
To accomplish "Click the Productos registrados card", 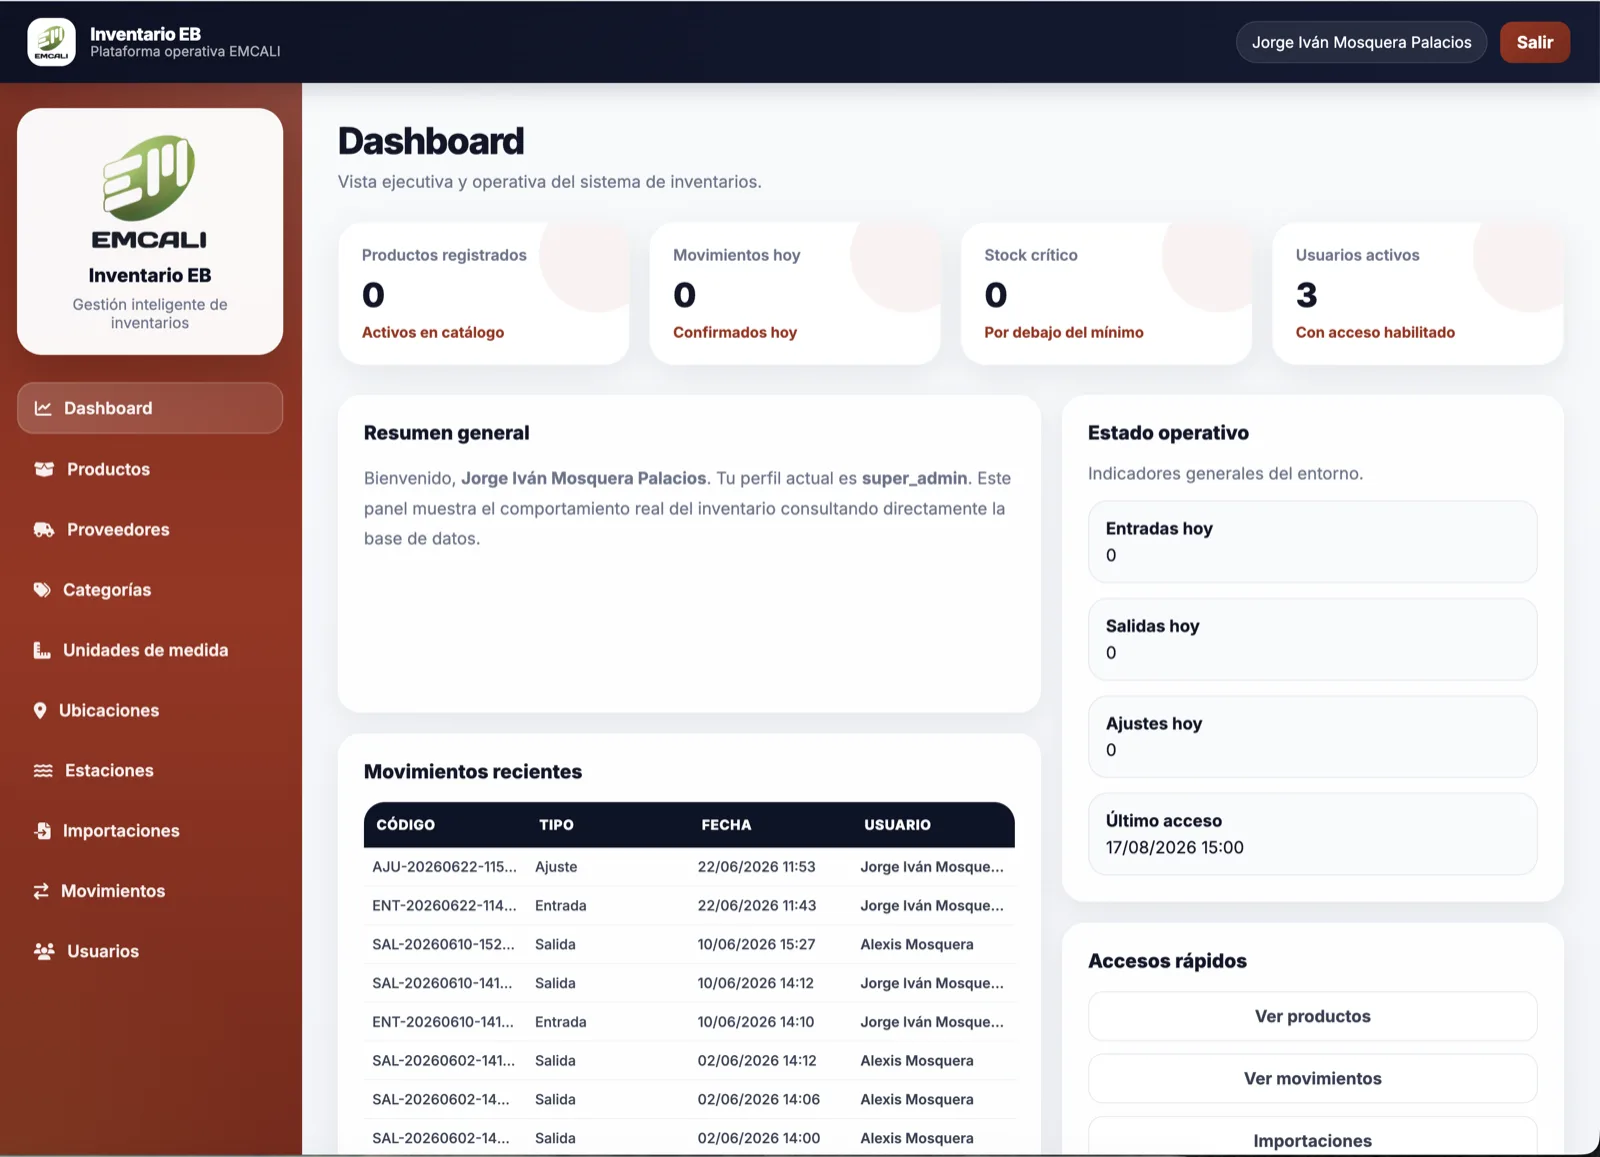I will [x=484, y=293].
